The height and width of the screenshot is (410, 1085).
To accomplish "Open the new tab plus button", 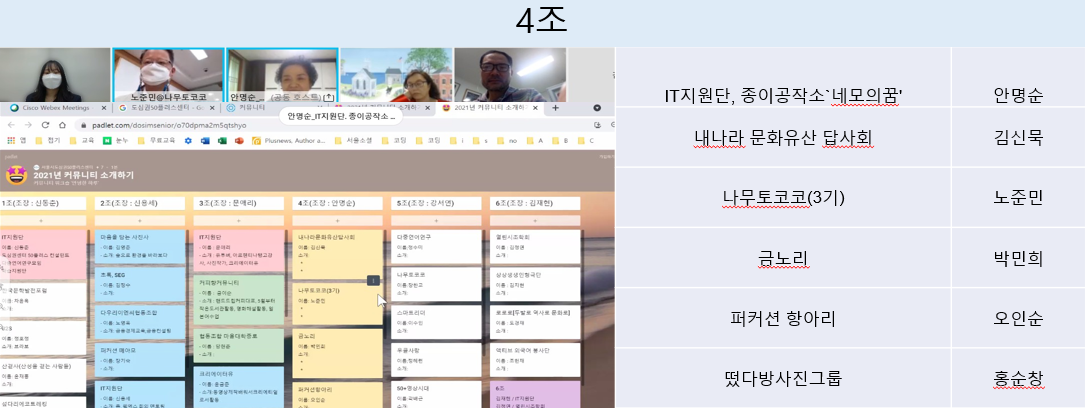I will (555, 108).
